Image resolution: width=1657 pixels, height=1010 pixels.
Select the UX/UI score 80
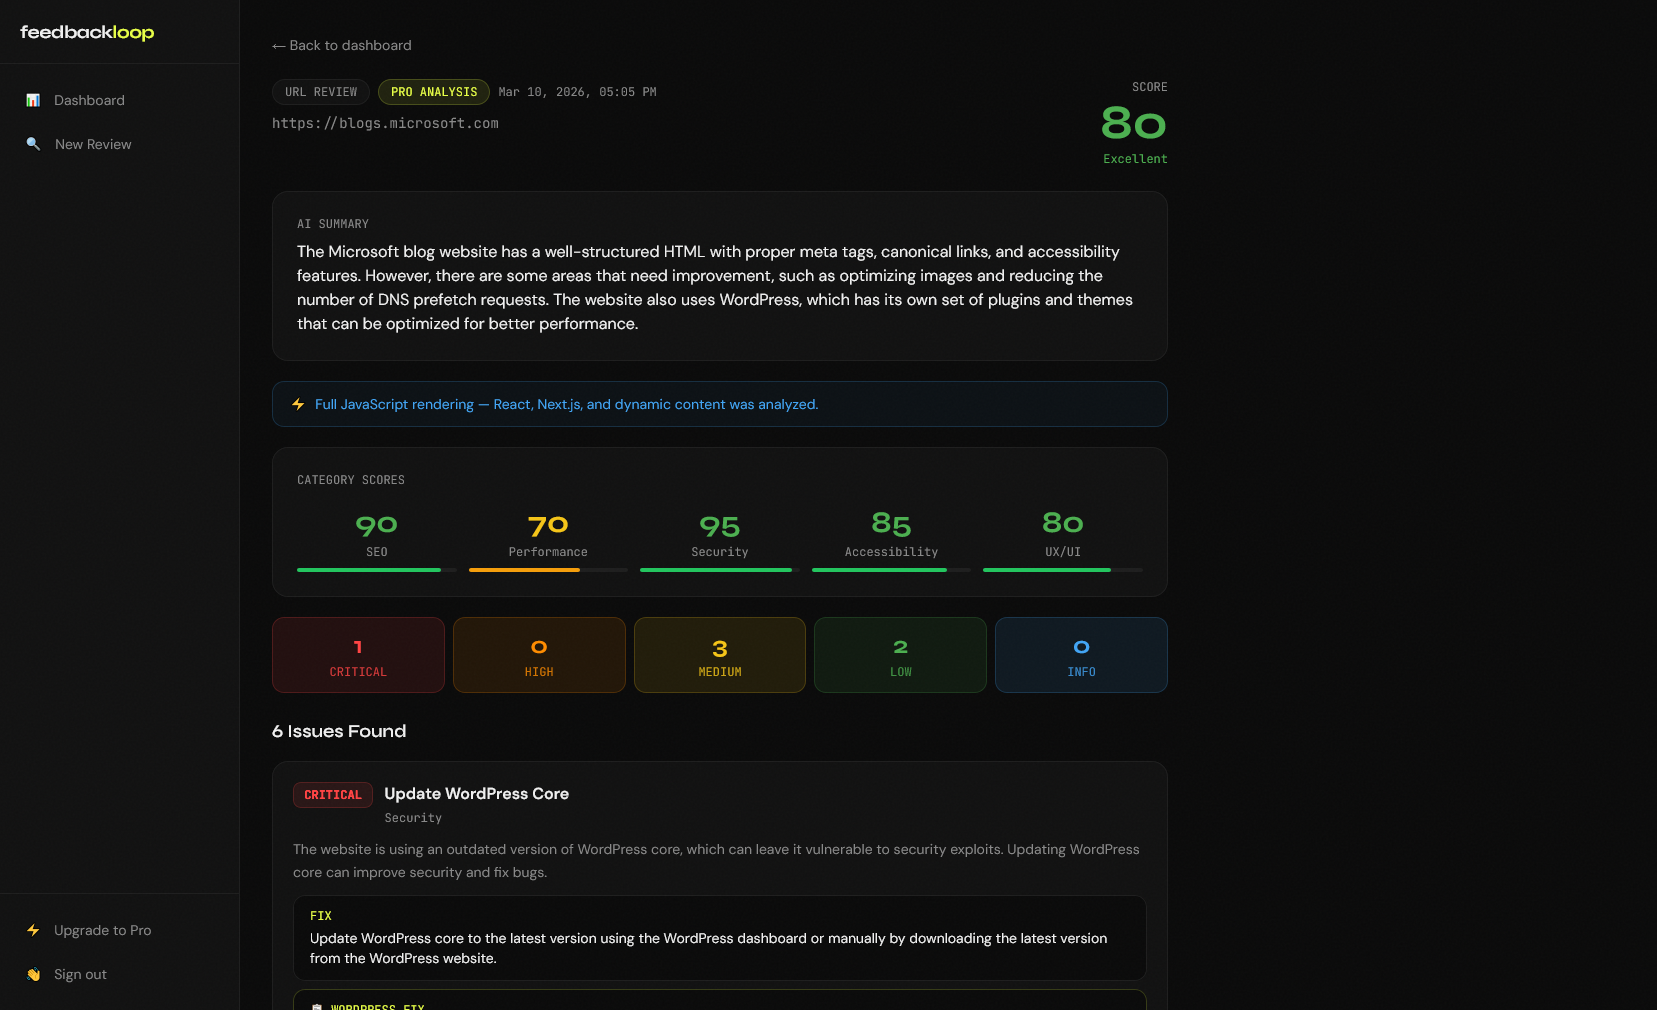pos(1063,523)
